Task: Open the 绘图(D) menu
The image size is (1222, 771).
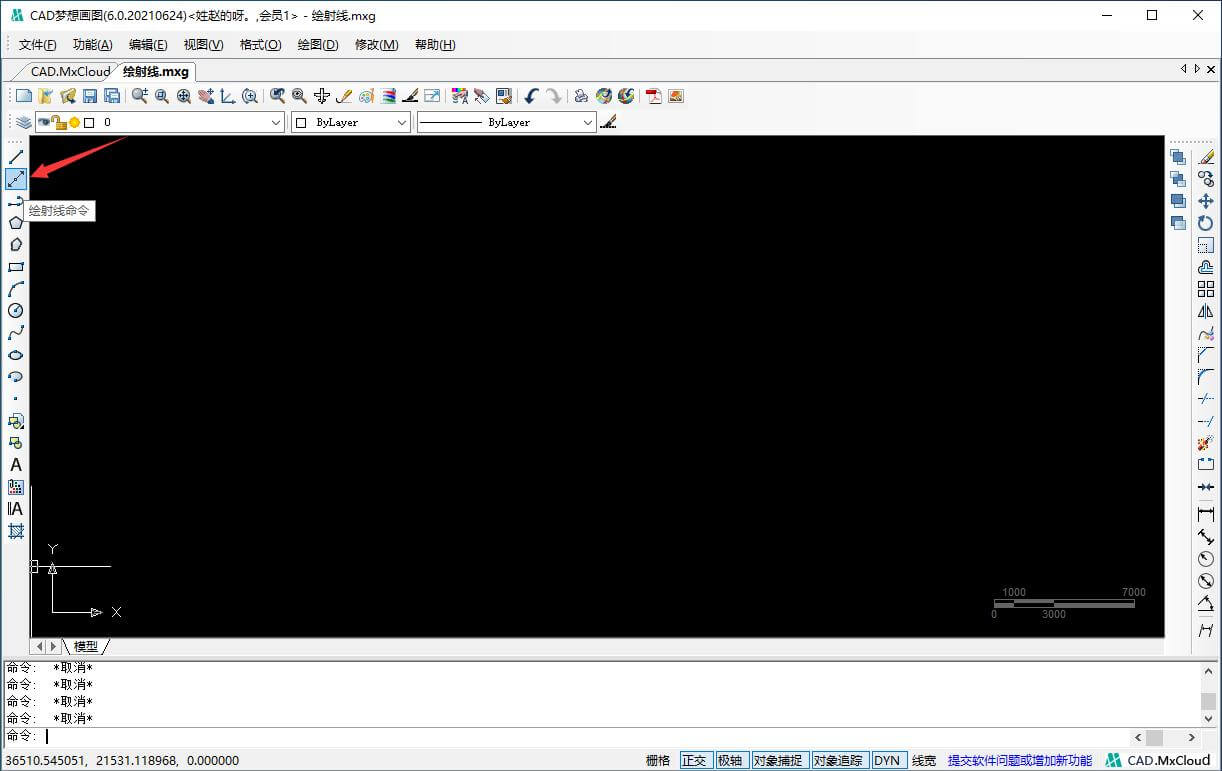Action: 318,45
